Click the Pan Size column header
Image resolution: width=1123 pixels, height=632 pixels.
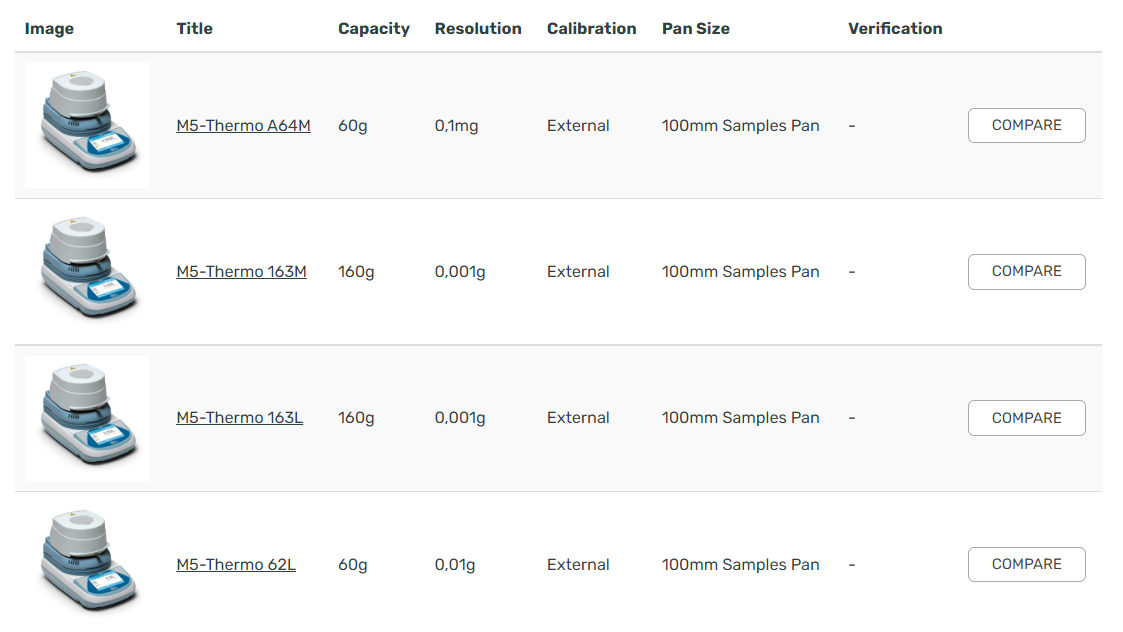695,29
